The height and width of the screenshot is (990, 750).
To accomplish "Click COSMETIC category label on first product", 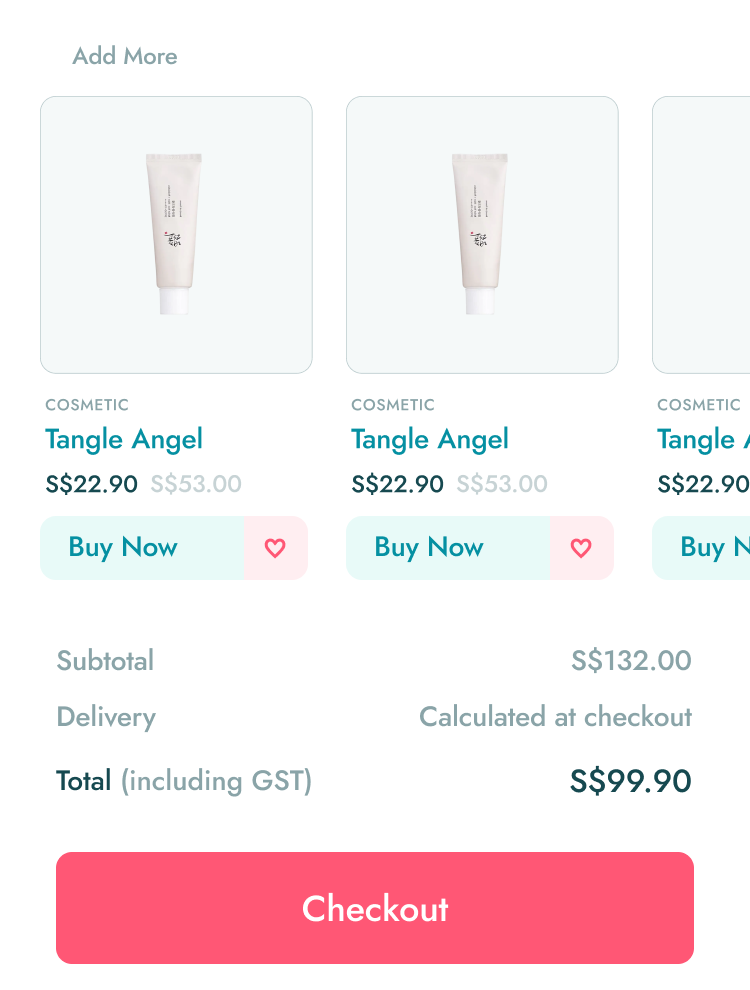I will click(87, 405).
